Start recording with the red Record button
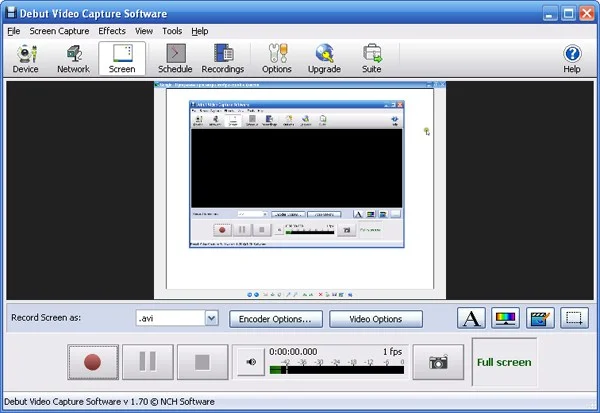 pyautogui.click(x=93, y=362)
